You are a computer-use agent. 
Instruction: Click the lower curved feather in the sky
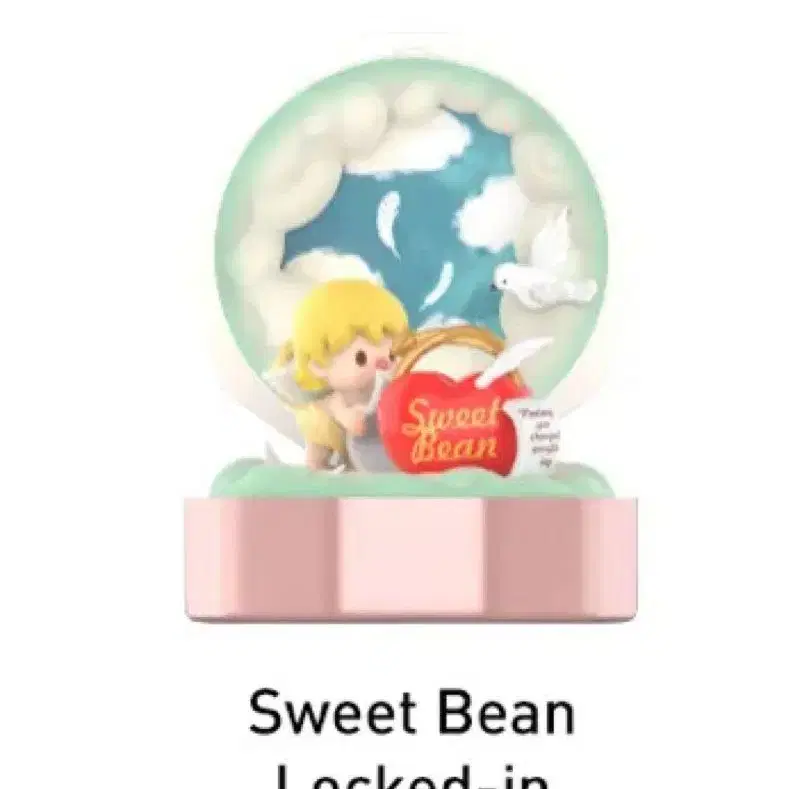[x=439, y=284]
